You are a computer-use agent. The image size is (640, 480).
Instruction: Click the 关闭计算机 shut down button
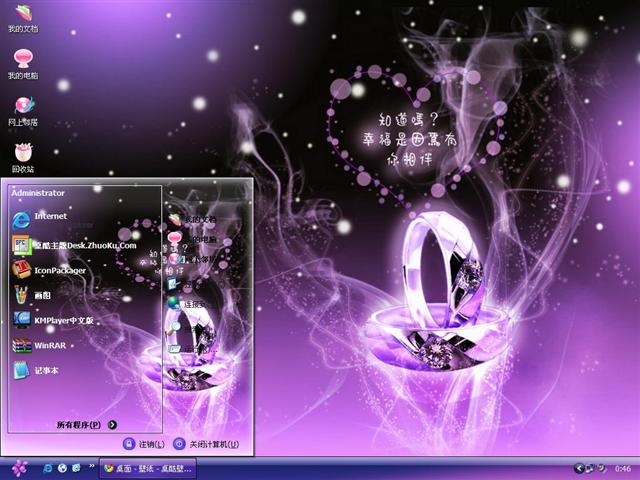pos(206,443)
